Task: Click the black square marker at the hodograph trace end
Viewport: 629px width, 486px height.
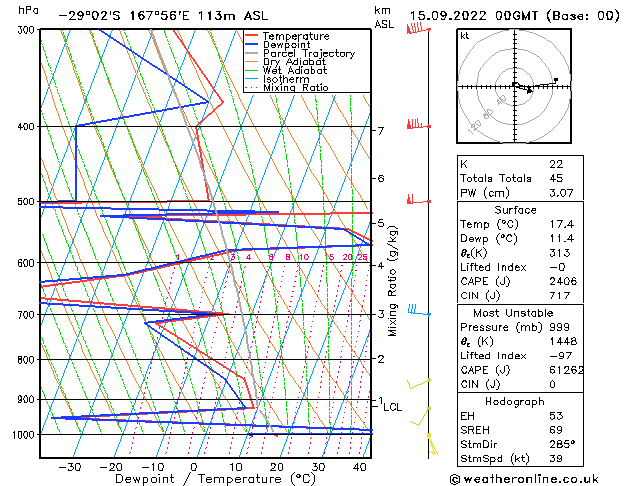Action: (556, 80)
